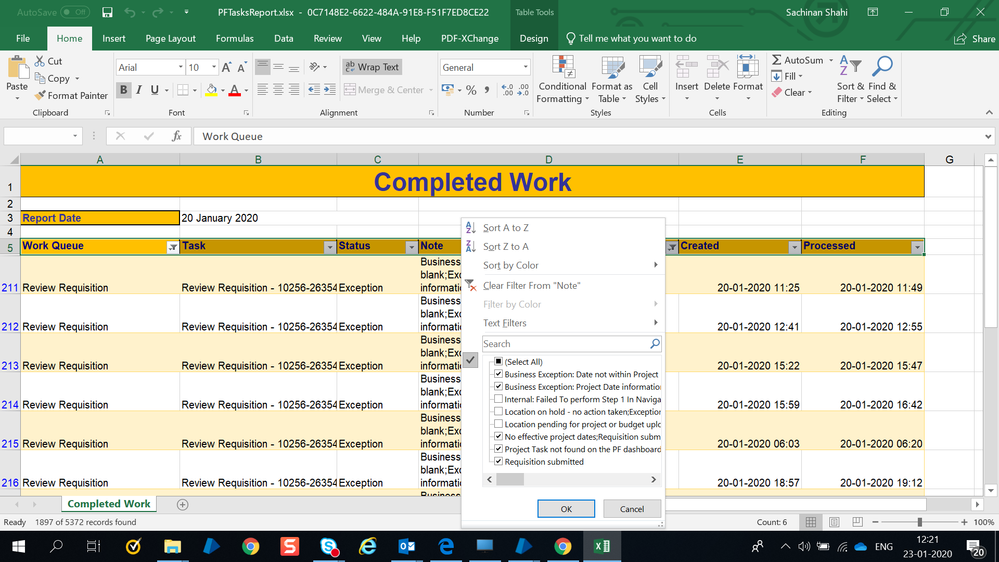Toggle Wrap Text in the ribbon
The image size is (999, 562).
[x=371, y=67]
